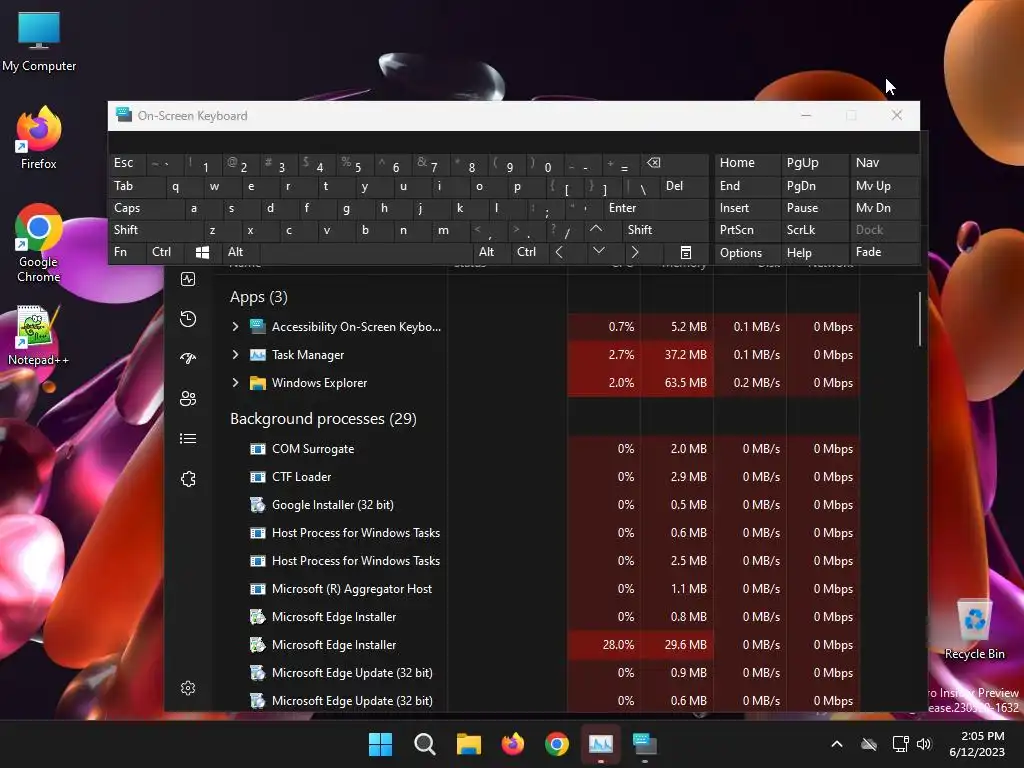Viewport: 1024px width, 768px height.
Task: Click Options key on On-Screen Keyboard
Action: tap(747, 253)
